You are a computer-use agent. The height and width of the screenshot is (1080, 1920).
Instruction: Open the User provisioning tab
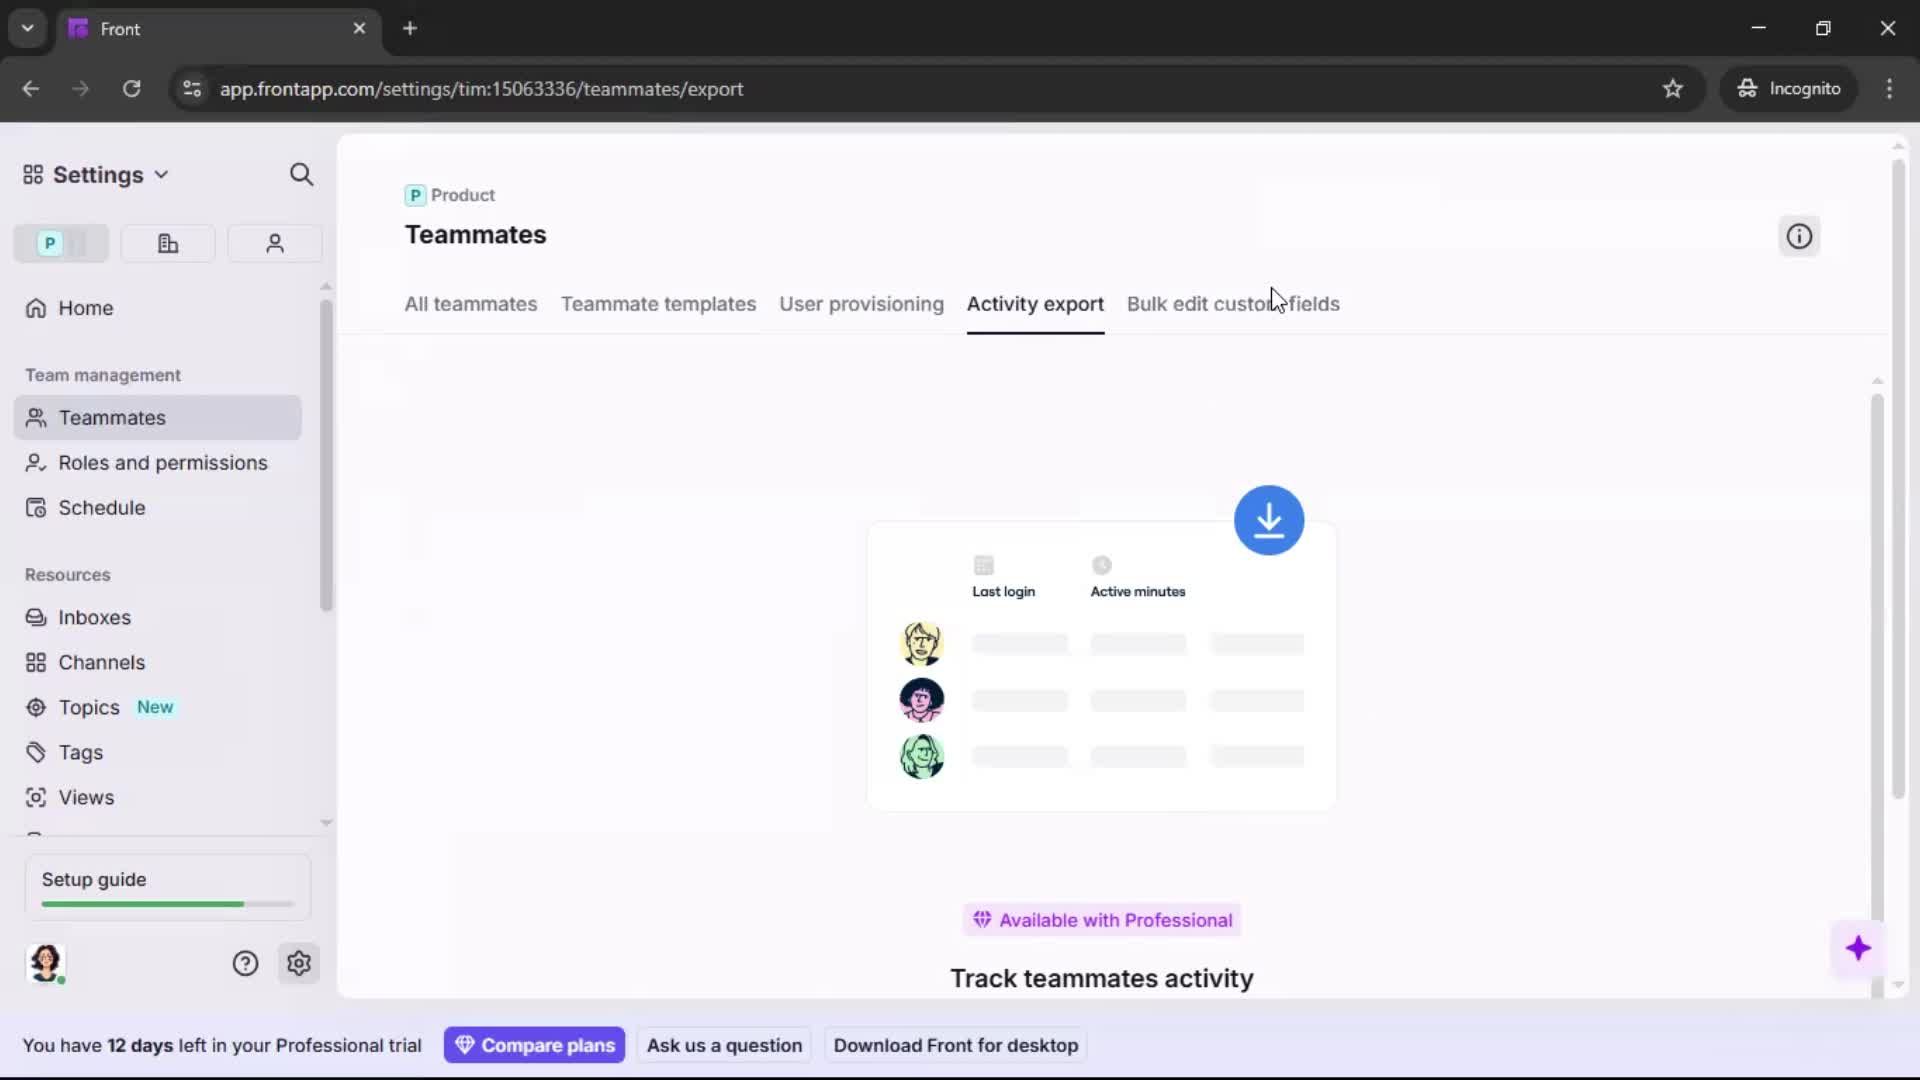click(862, 304)
